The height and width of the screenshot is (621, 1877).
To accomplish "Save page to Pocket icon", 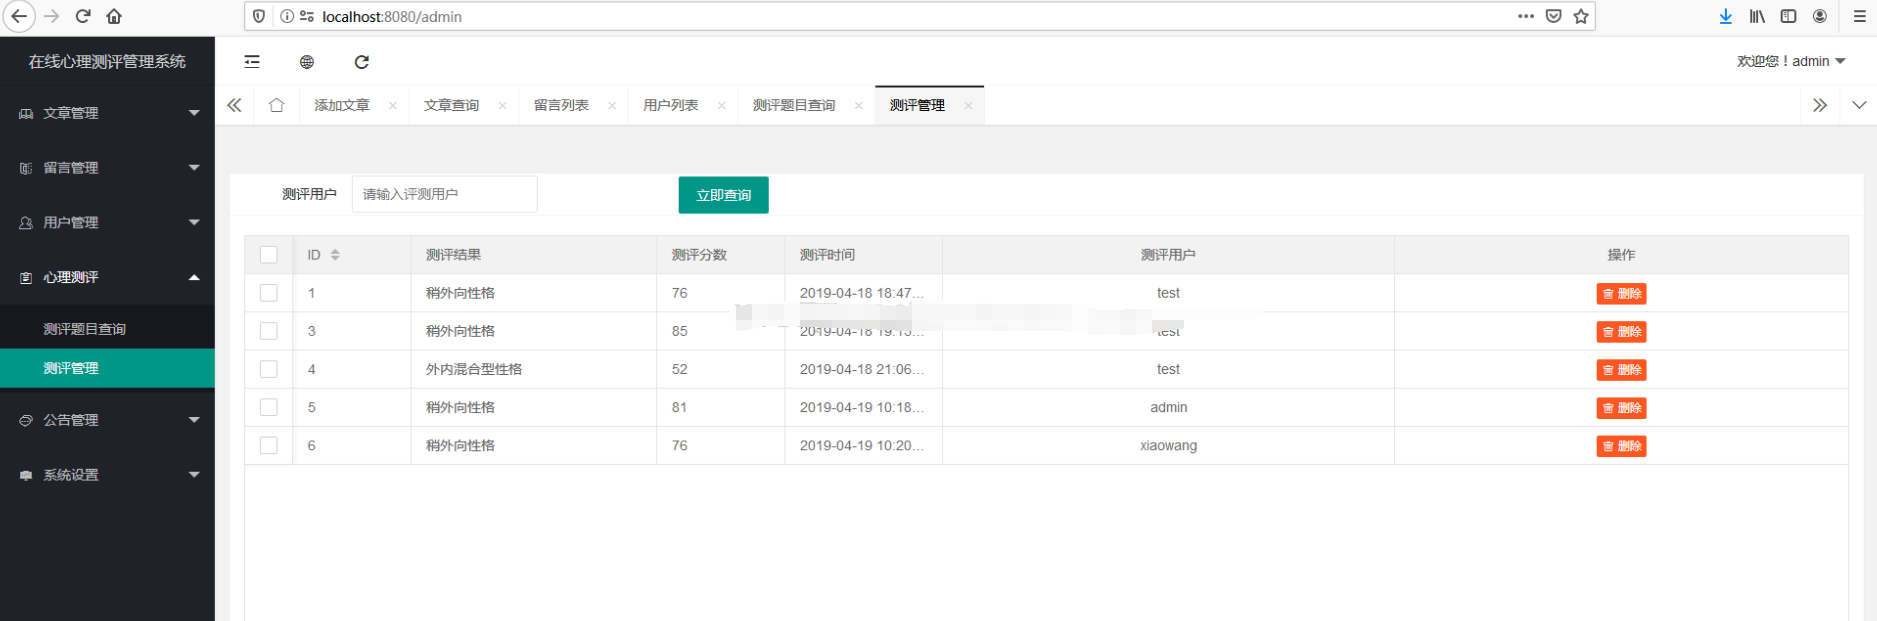I will (1553, 16).
